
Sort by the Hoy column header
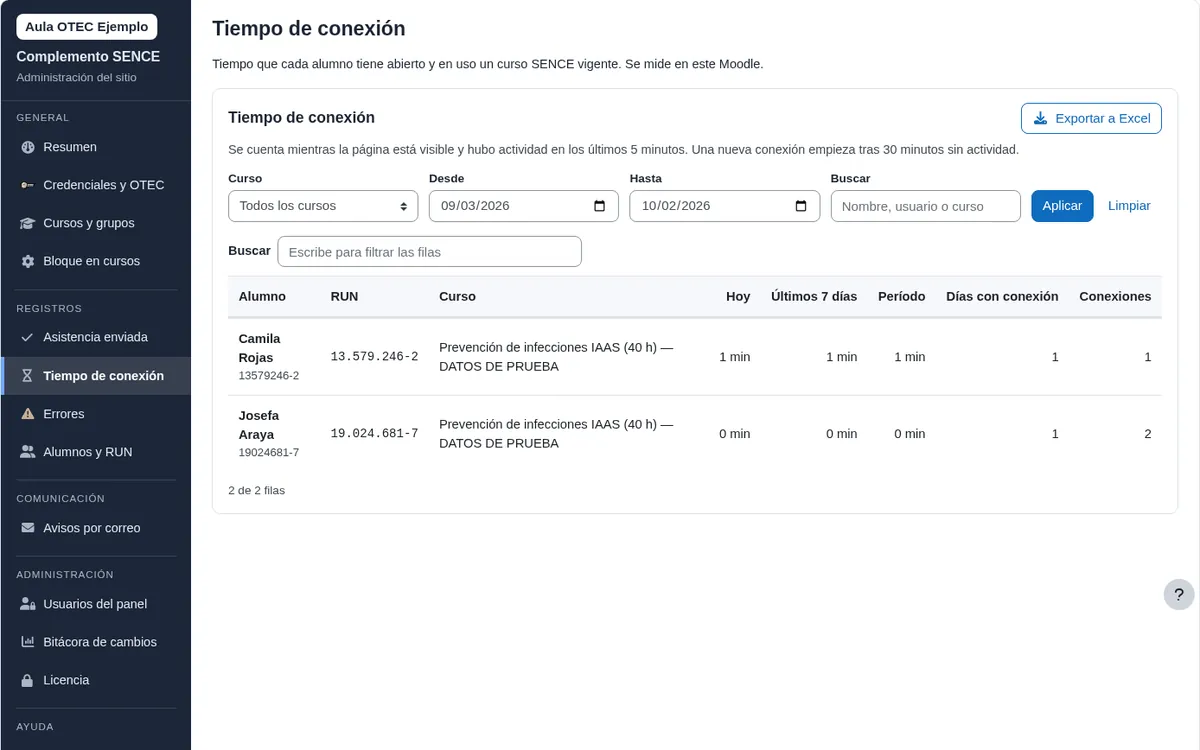(738, 297)
